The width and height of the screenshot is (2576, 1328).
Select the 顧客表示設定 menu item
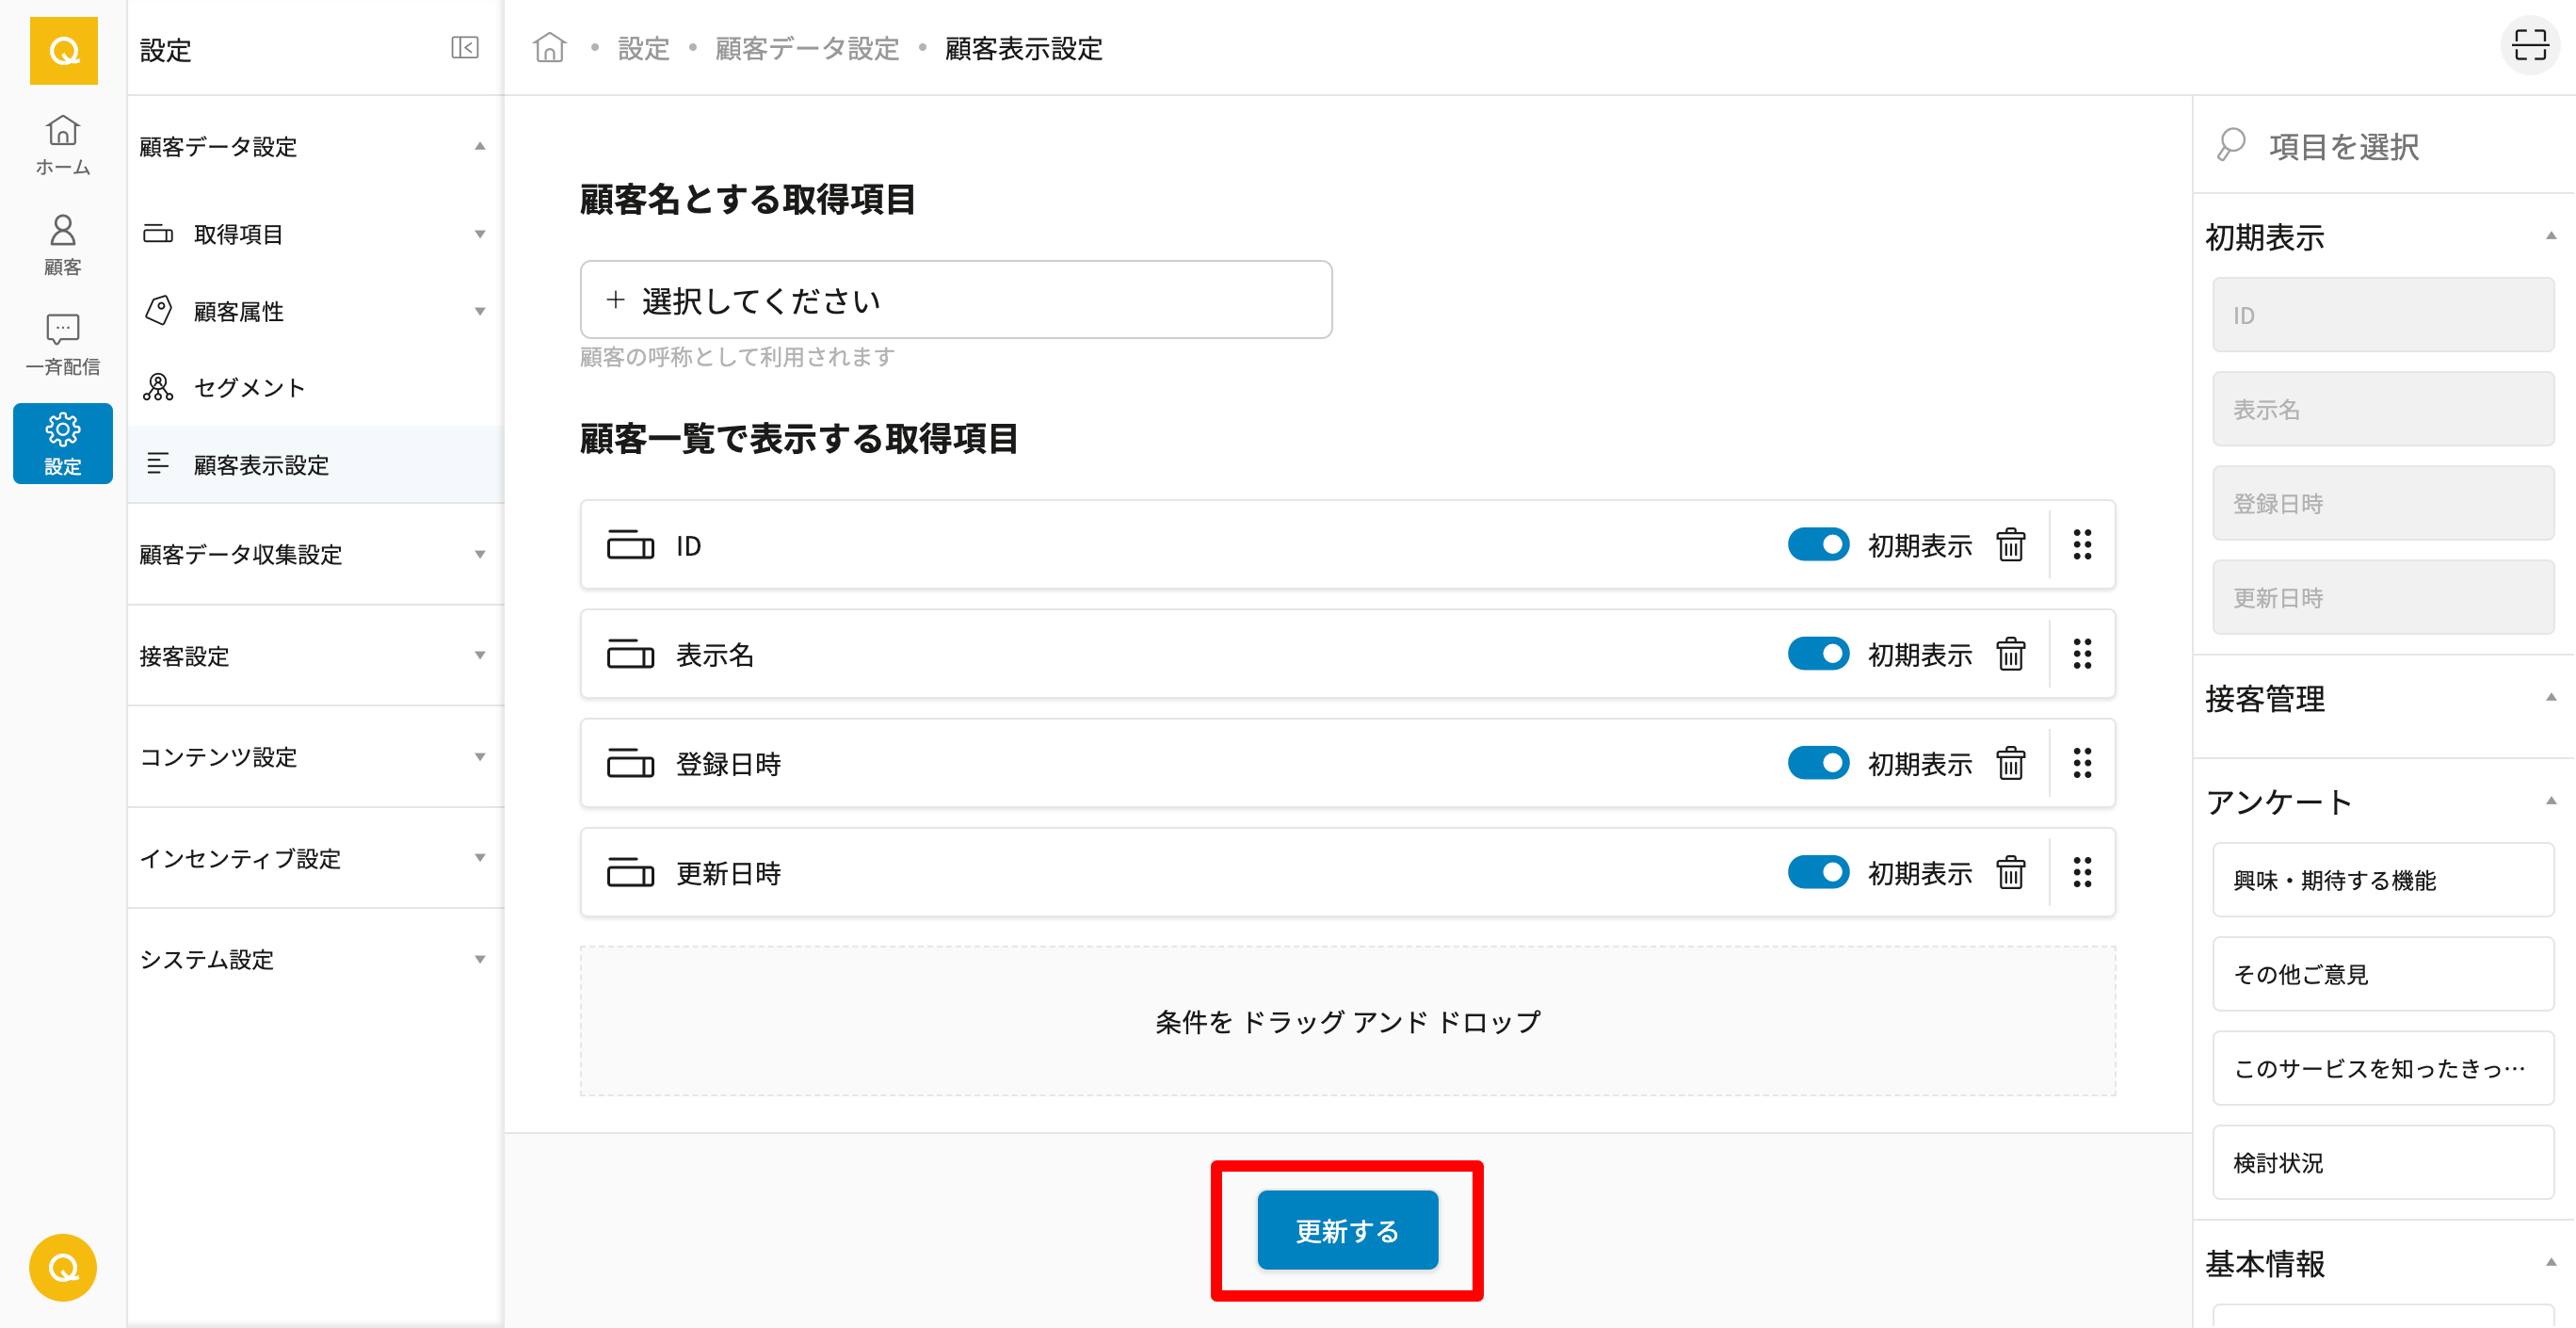click(261, 465)
